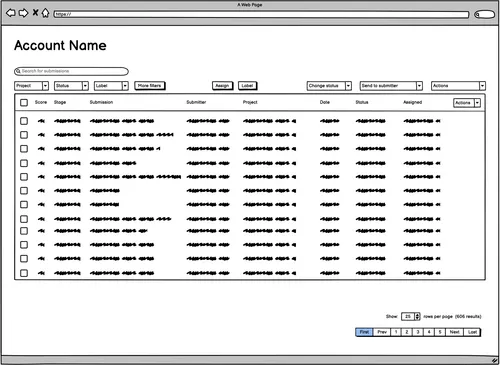Image resolution: width=500 pixels, height=365 pixels.
Task: Go to the Last page
Action: (x=472, y=332)
